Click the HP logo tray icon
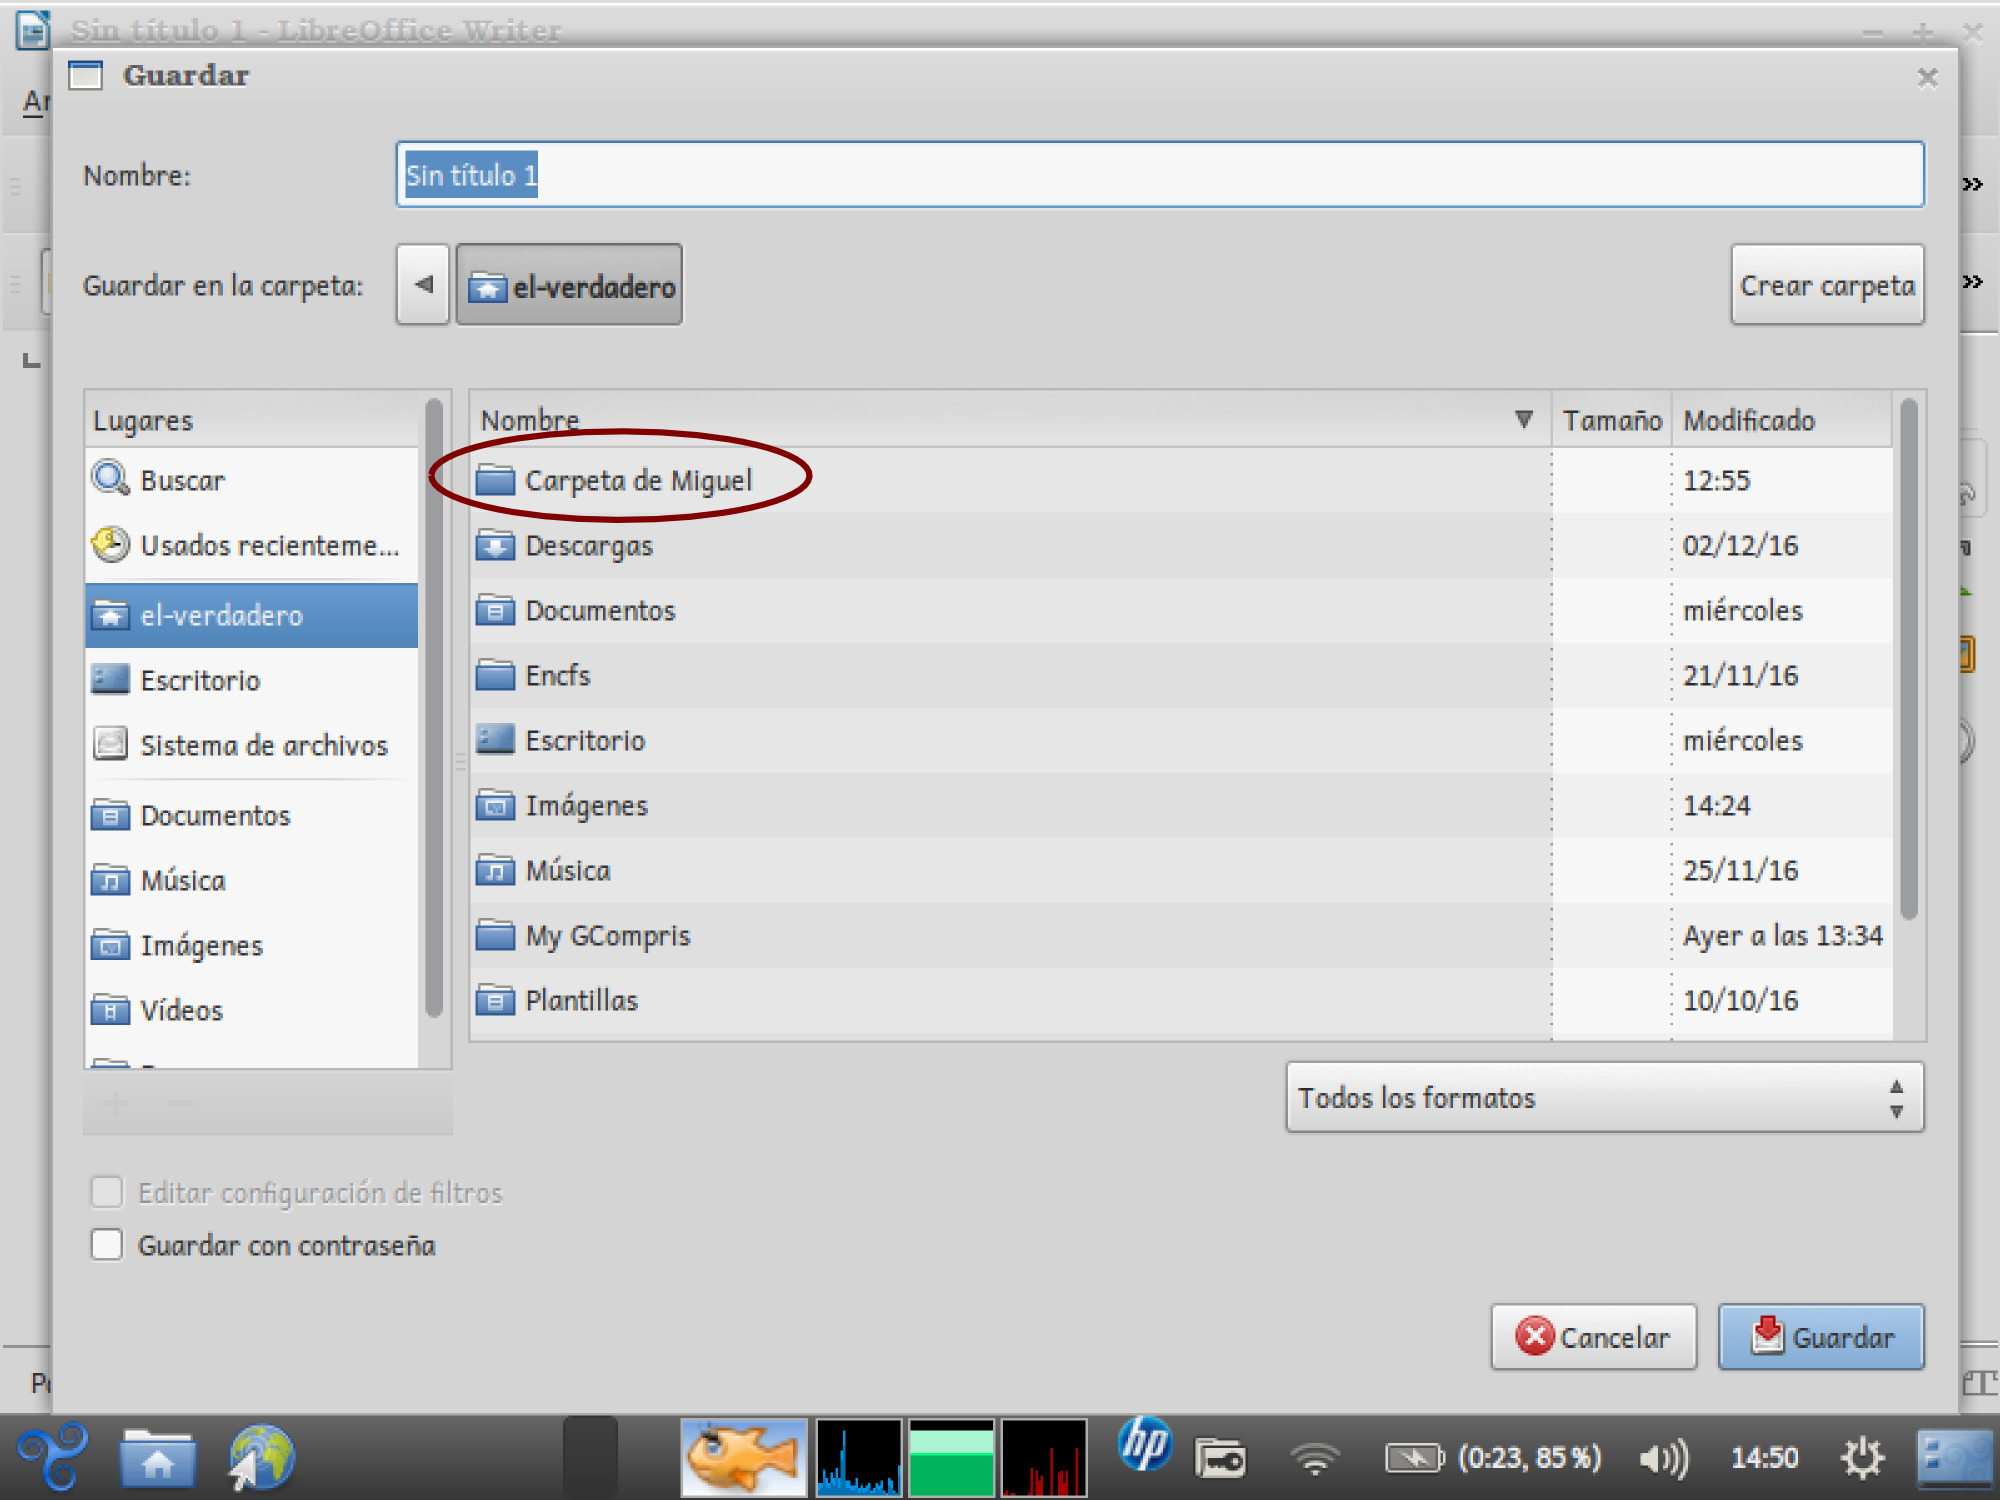Image resolution: width=2000 pixels, height=1500 pixels. pyautogui.click(x=1144, y=1445)
